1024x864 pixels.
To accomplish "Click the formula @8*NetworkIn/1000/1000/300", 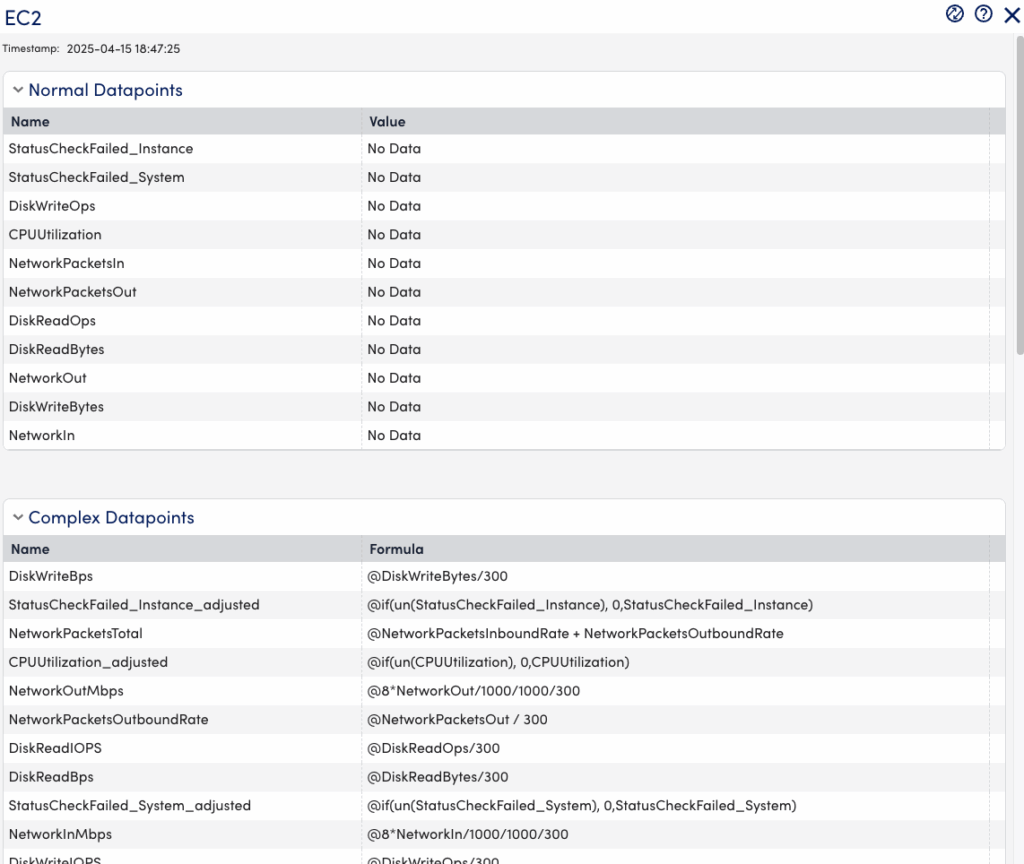I will pos(468,835).
